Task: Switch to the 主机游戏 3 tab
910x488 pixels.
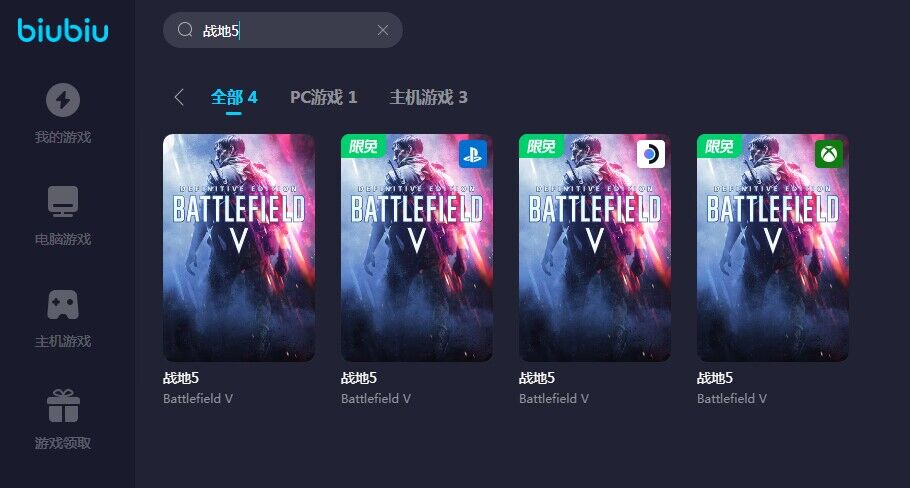Action: 428,97
